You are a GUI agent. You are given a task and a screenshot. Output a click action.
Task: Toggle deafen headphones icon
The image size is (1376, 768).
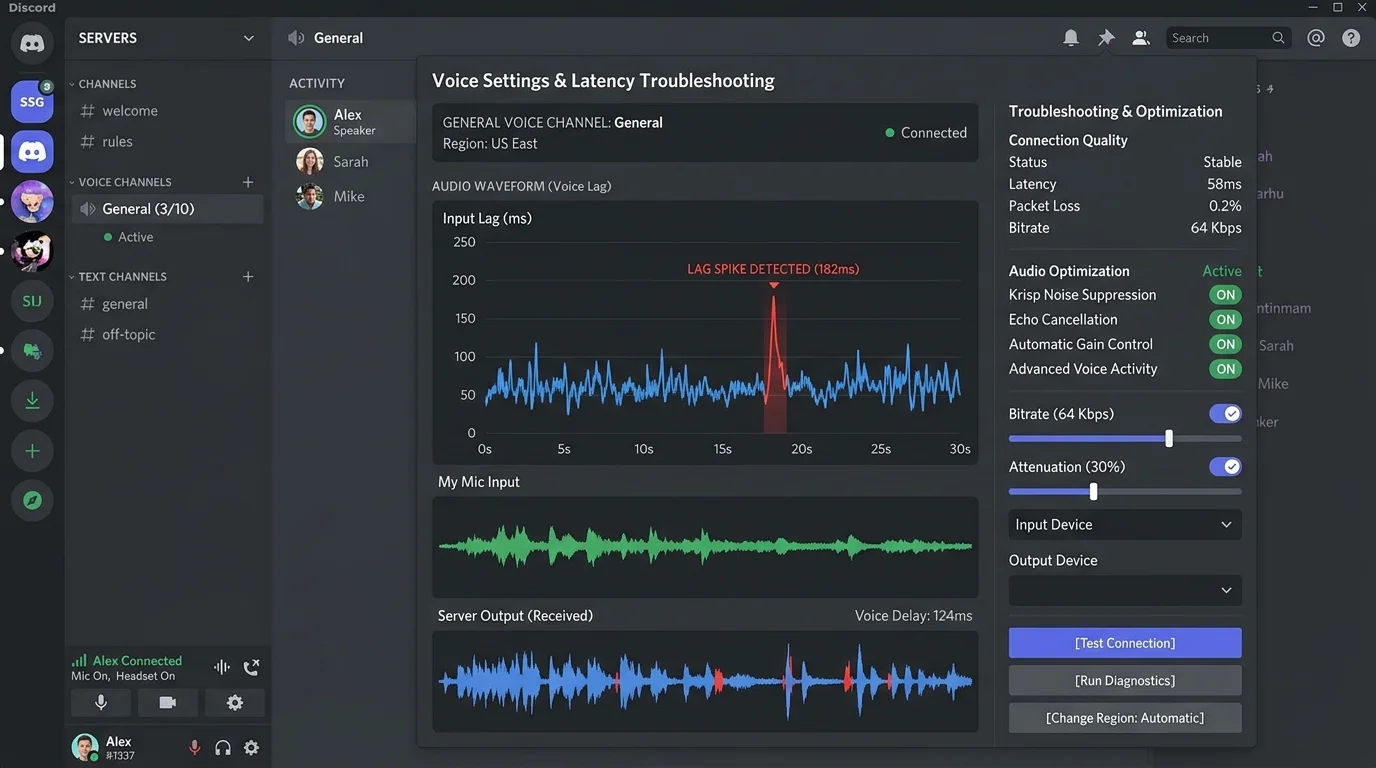(x=223, y=748)
